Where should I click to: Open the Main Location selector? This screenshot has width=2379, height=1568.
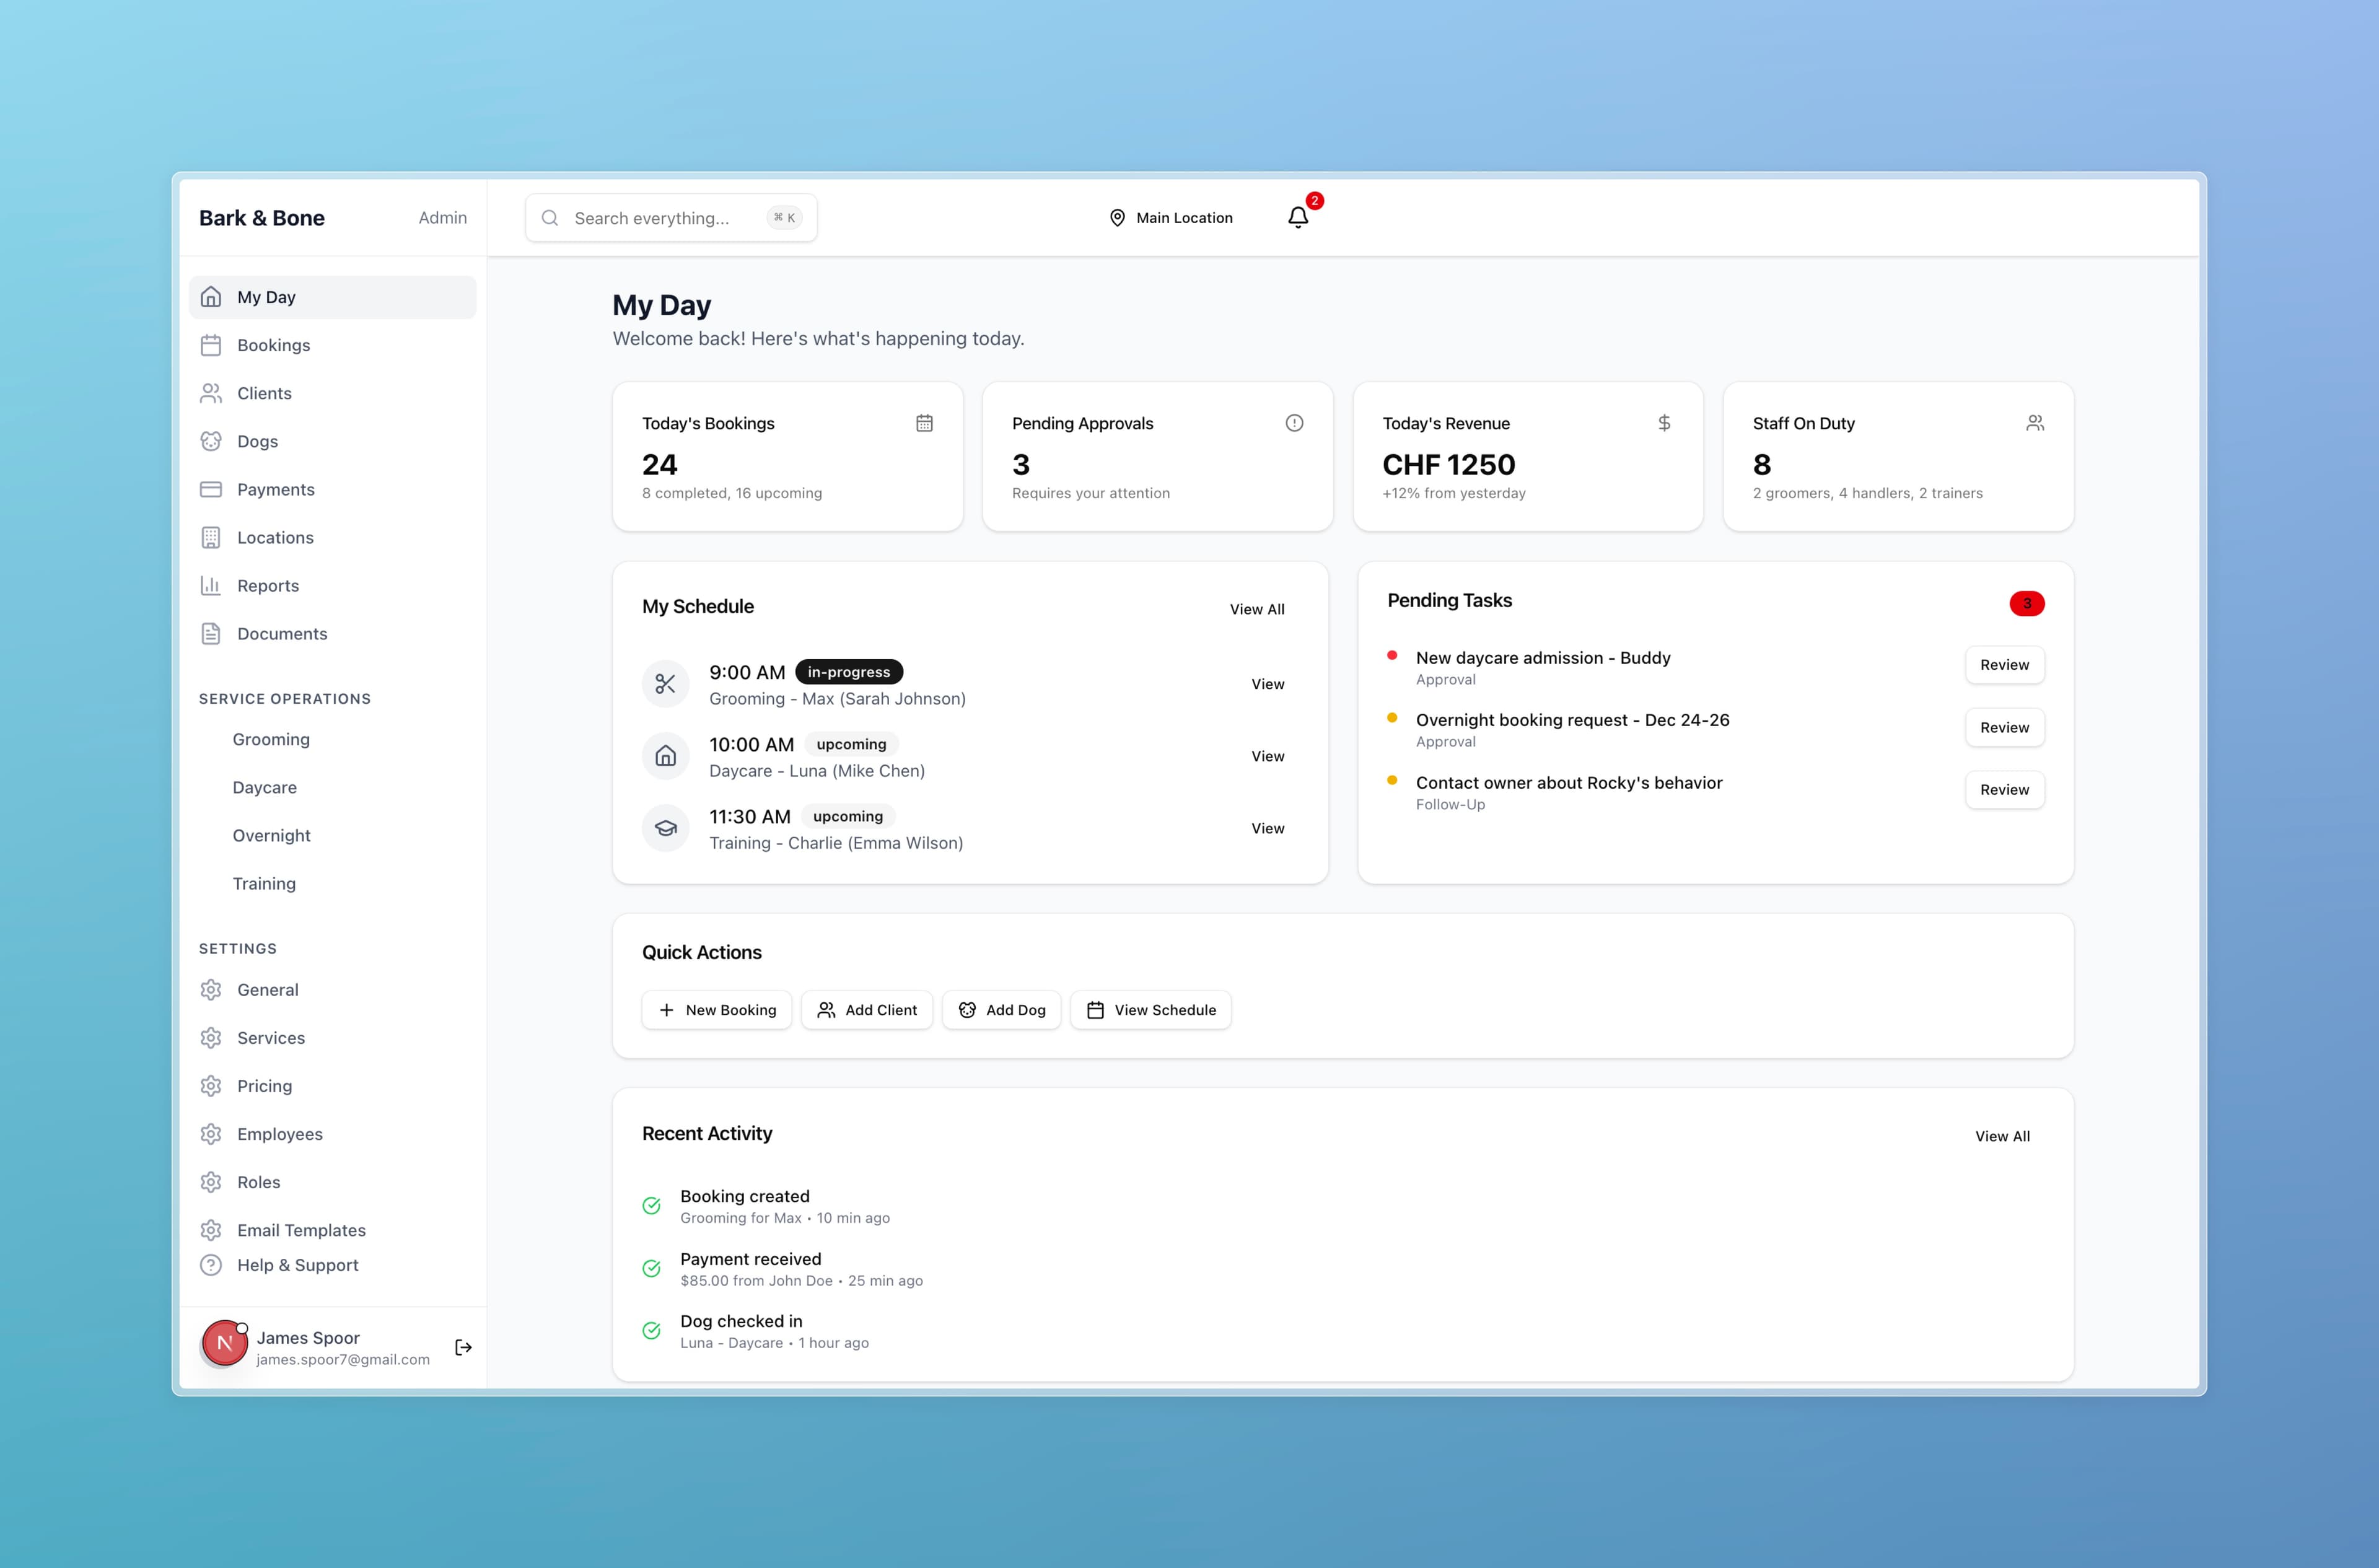(1171, 217)
